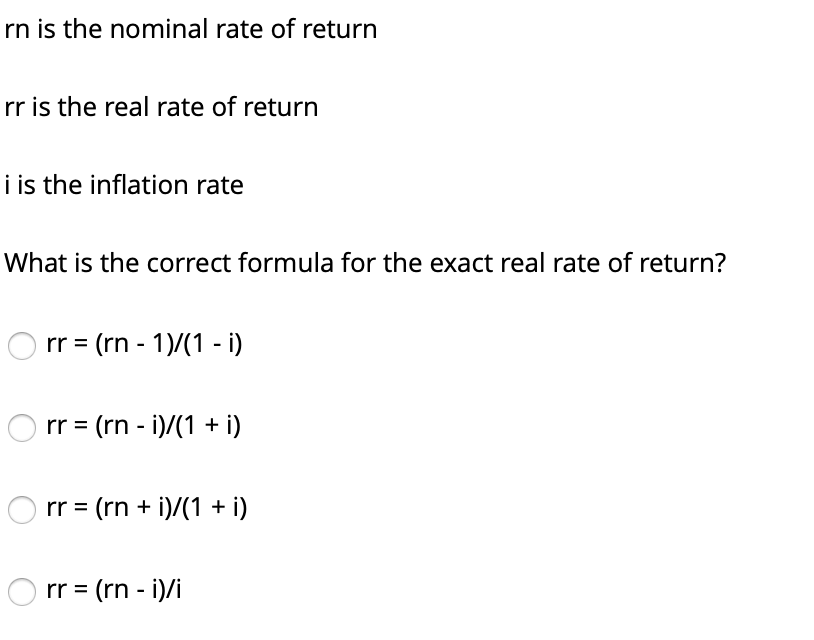Screen dimensions: 814x640
Task: Click the line defining nominal rate of return
Action: [190, 29]
